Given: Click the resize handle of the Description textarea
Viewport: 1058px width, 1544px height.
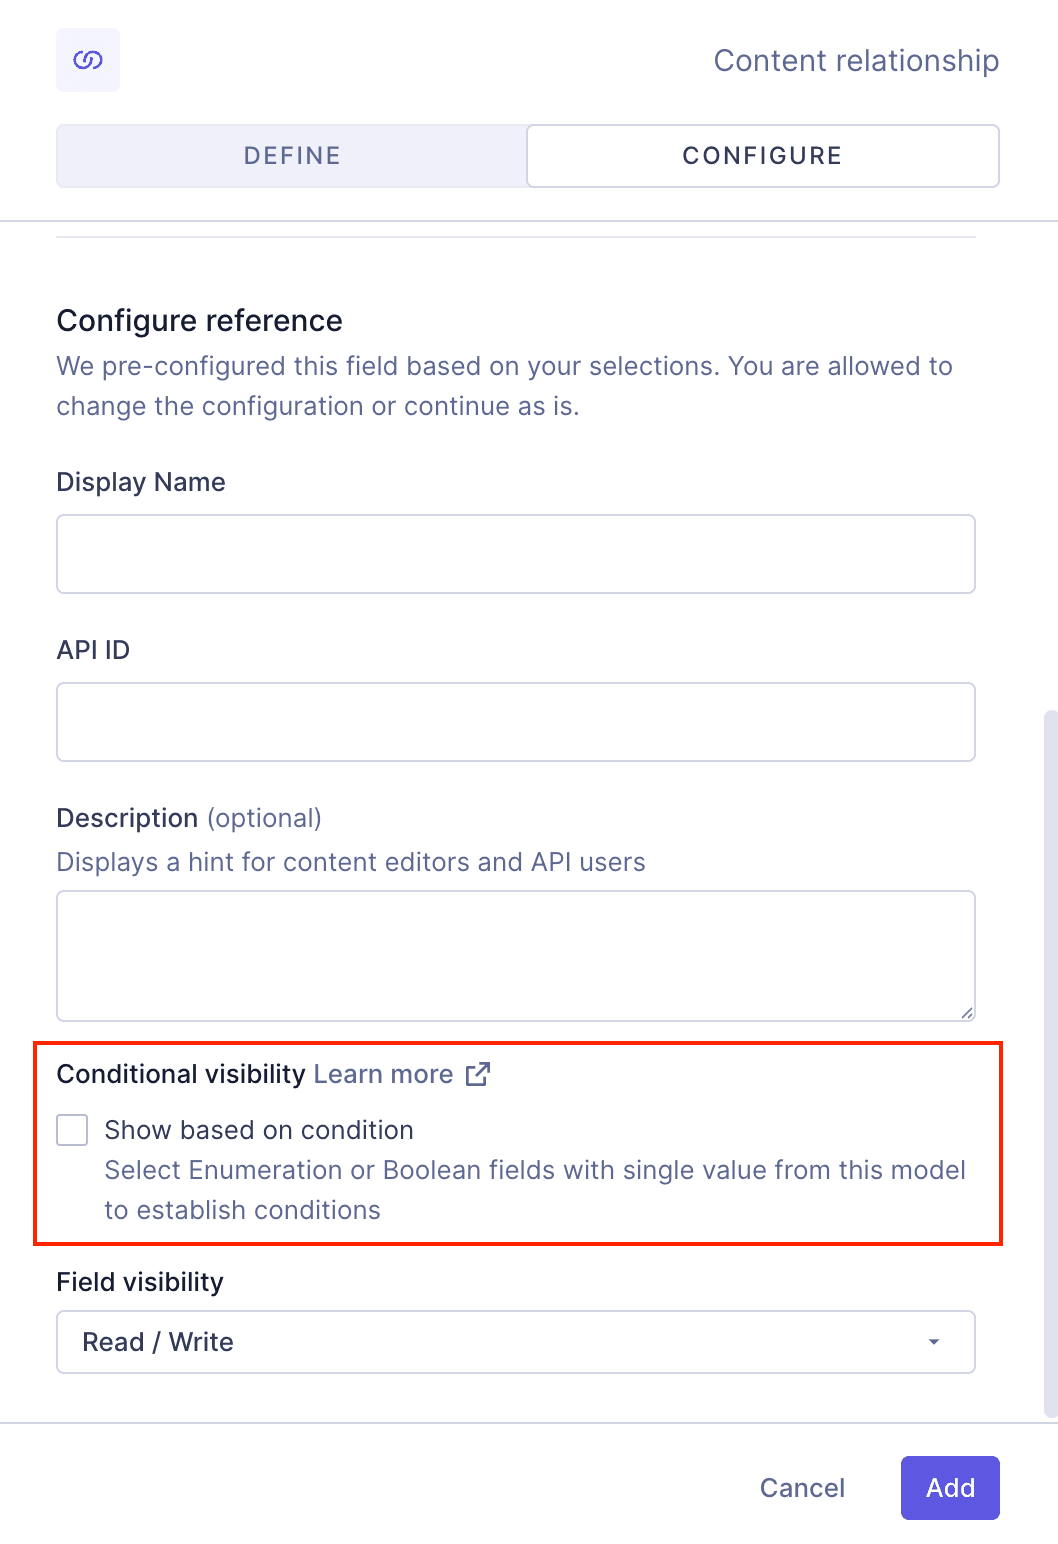Looking at the screenshot, I should pyautogui.click(x=967, y=1012).
